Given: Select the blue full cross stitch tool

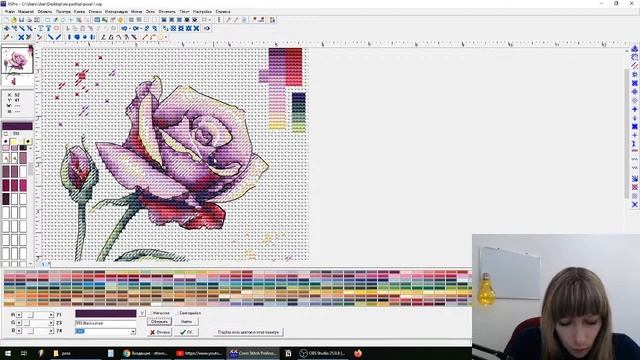Looking at the screenshot, I should pyautogui.click(x=21, y=37).
